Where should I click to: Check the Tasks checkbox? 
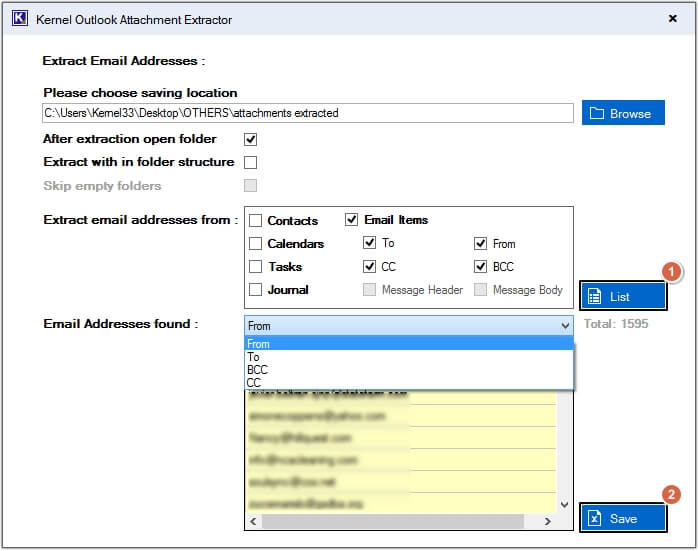point(255,267)
